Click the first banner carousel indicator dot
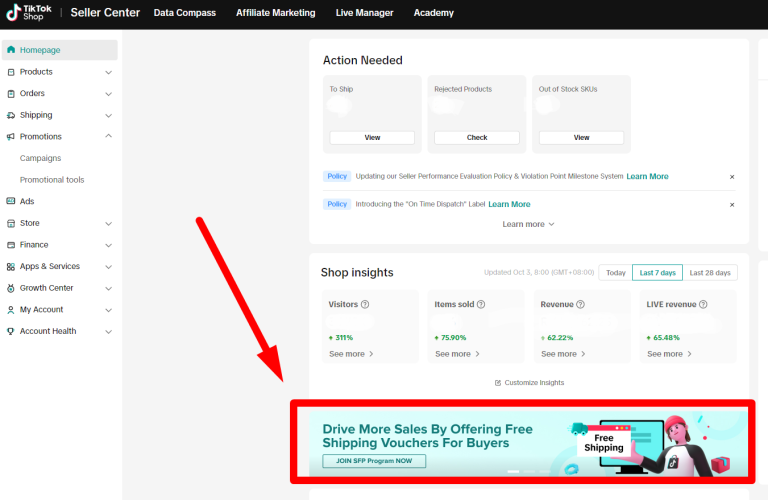The width and height of the screenshot is (768, 500). coord(513,471)
